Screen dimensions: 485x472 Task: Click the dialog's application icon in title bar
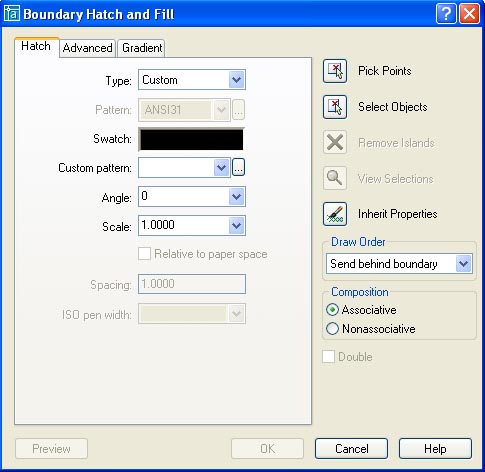(11, 14)
